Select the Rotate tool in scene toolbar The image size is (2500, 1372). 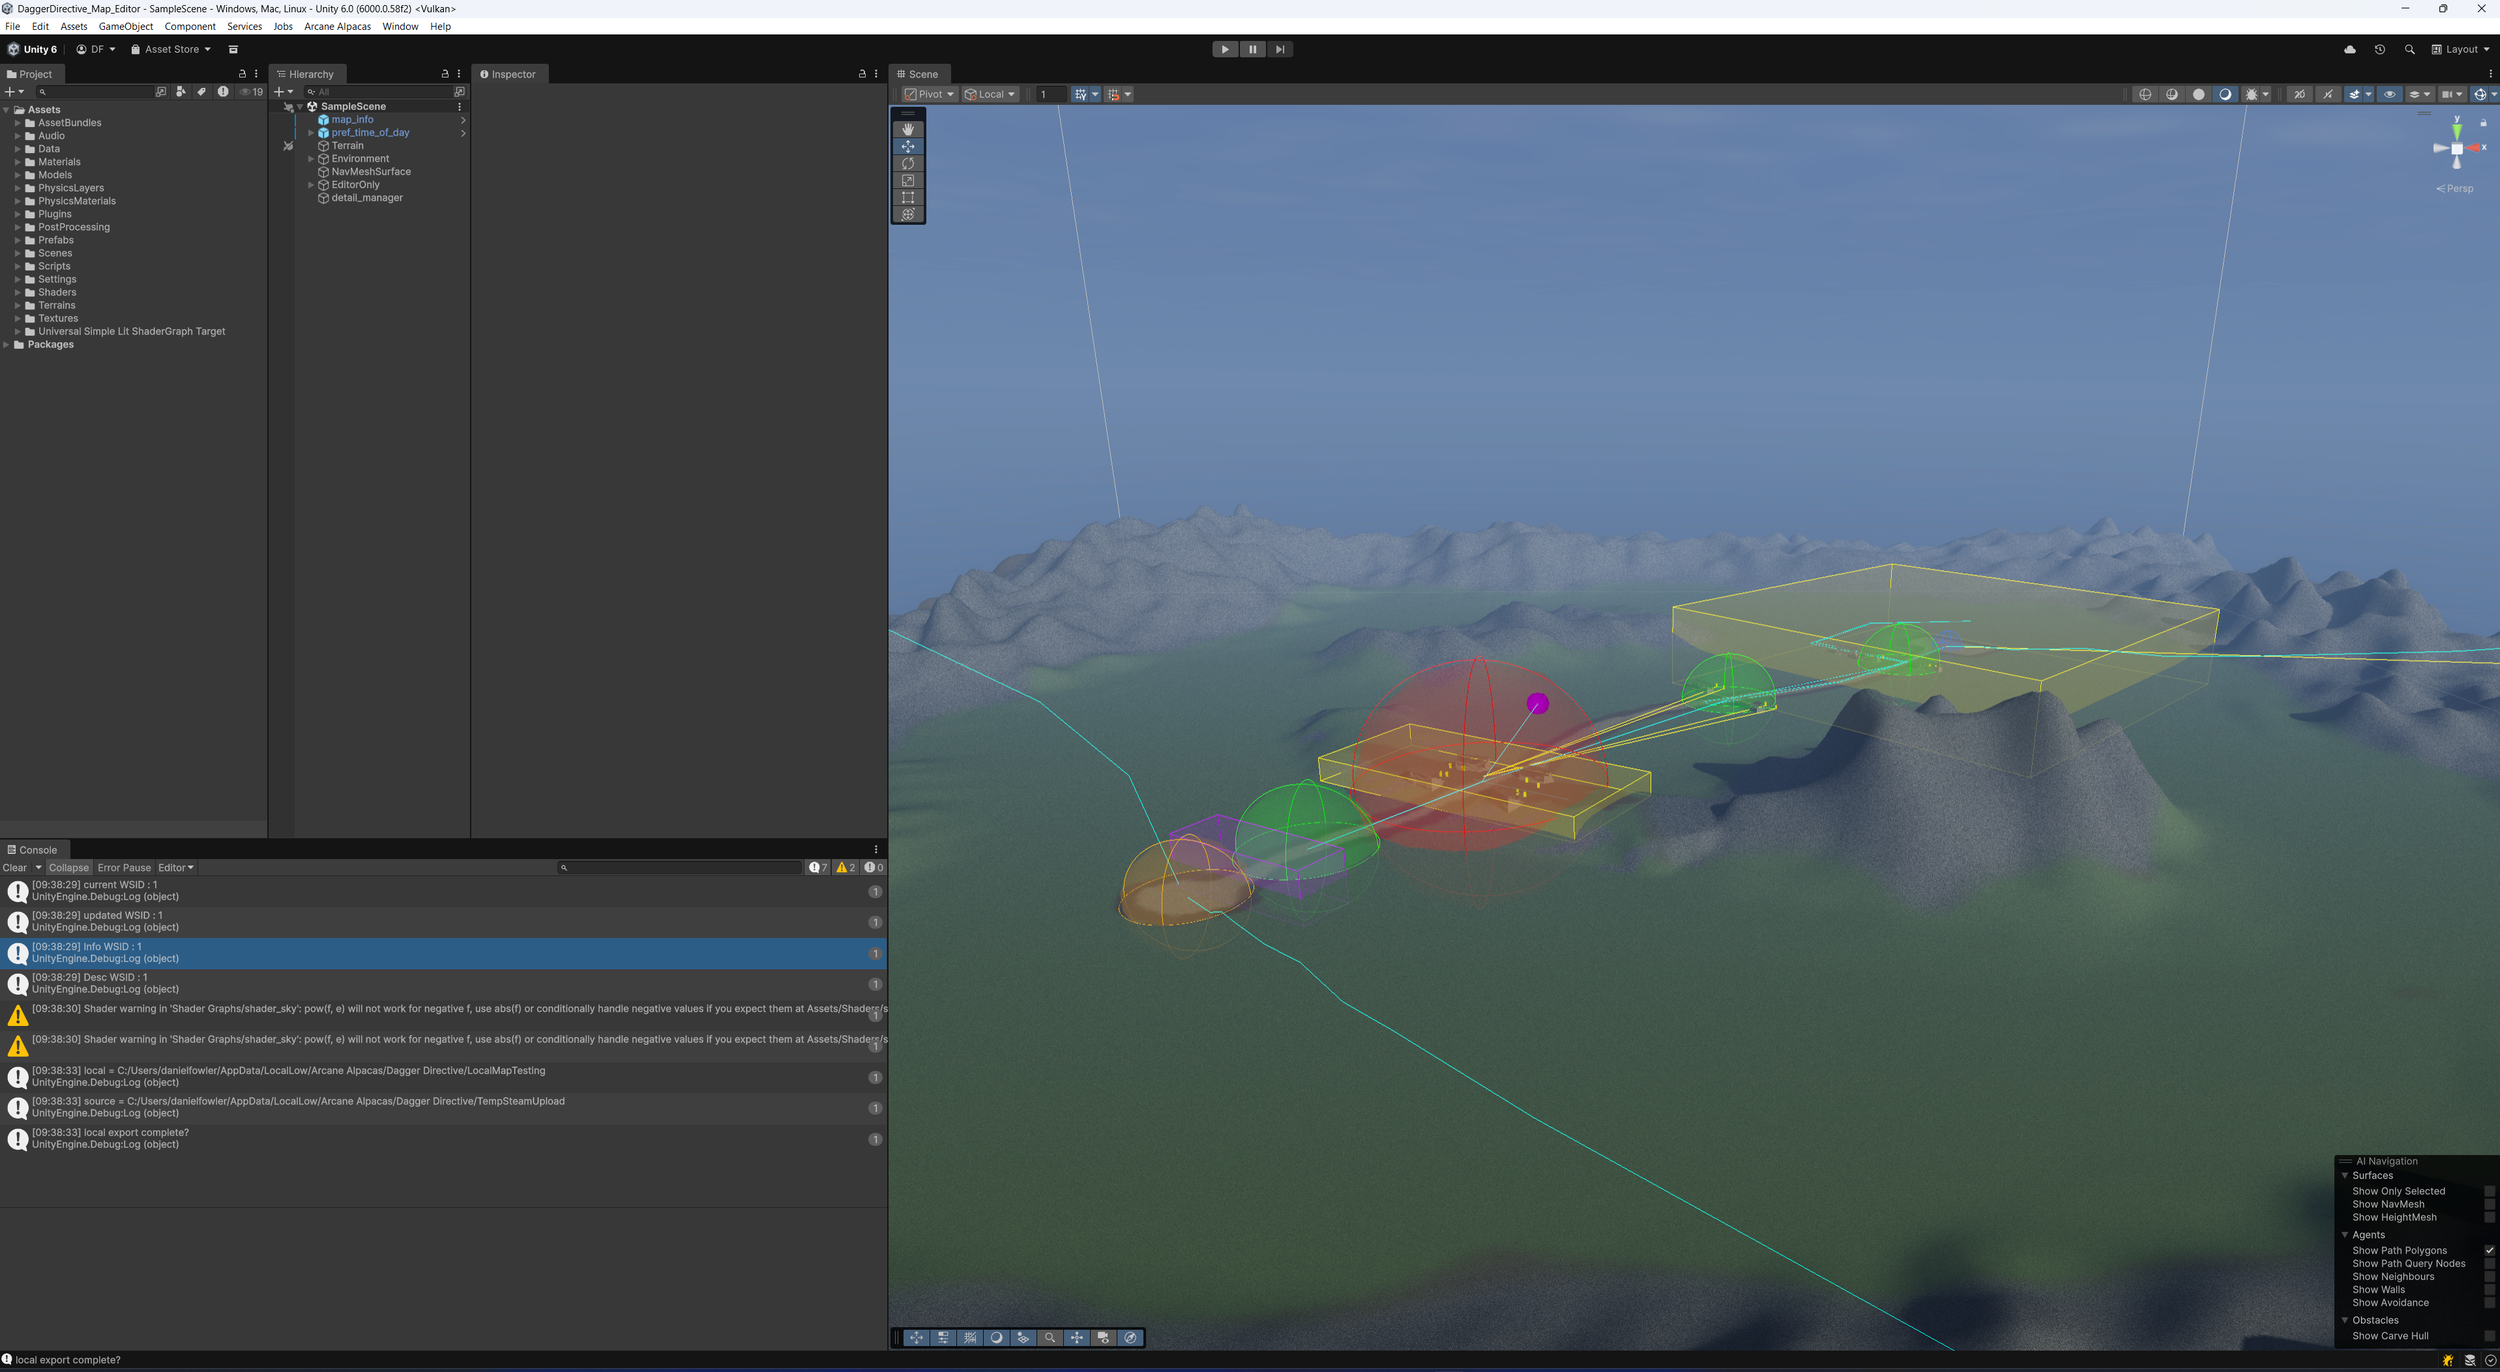[907, 163]
